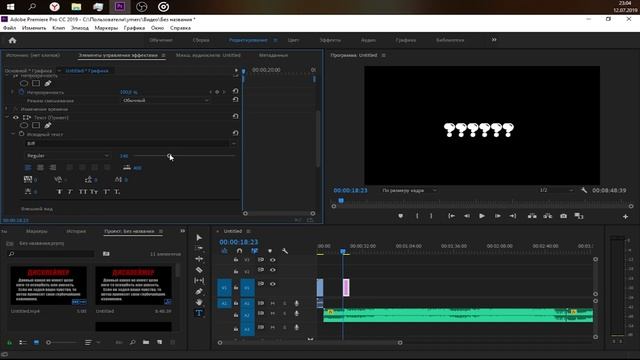Enable voice-over record on A1

[296, 303]
